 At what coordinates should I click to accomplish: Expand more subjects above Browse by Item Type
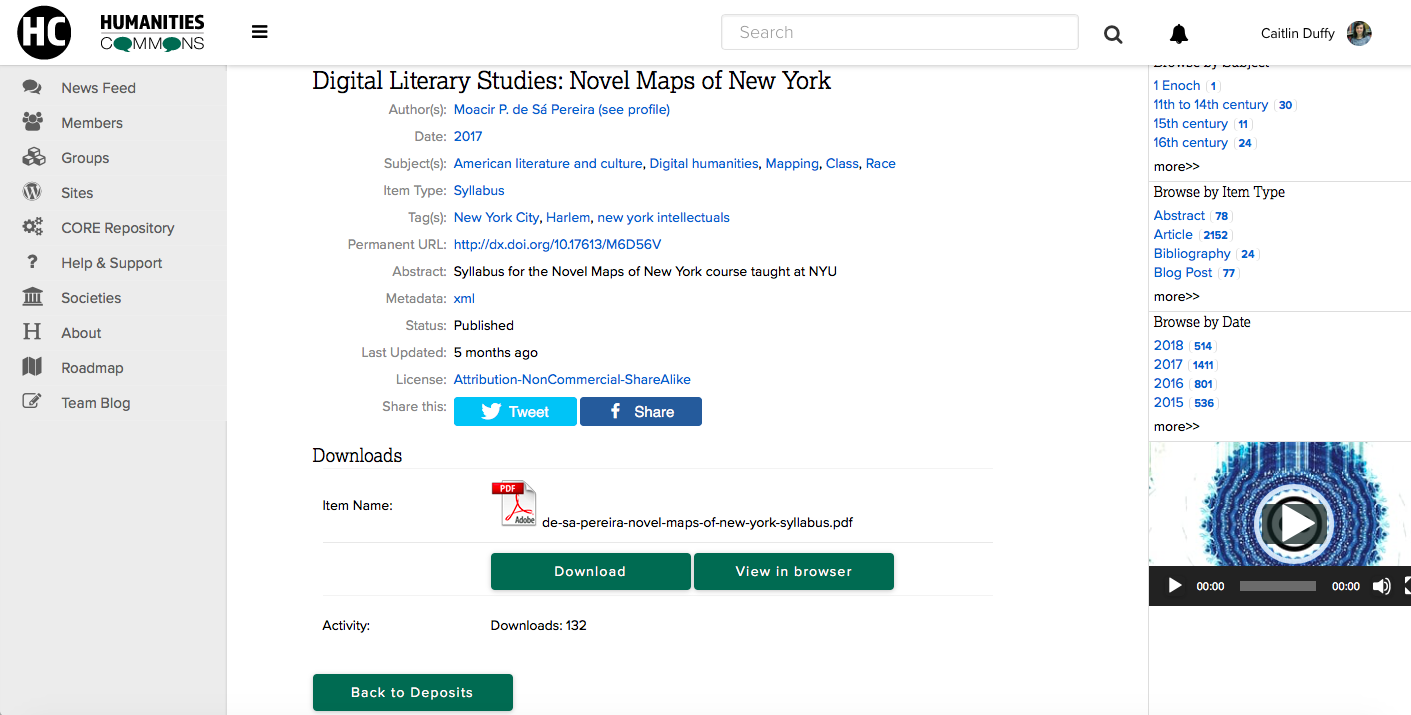1176,166
